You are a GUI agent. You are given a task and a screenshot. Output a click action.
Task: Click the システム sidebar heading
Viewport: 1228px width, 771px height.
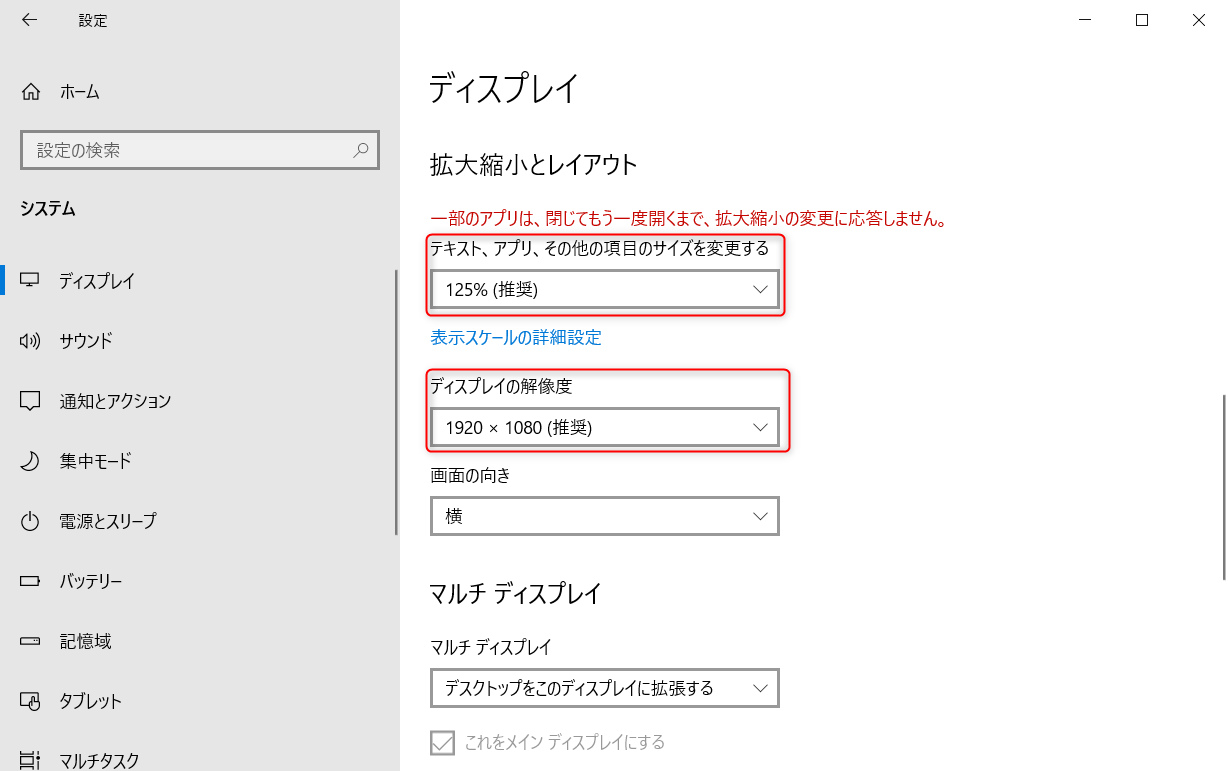[48, 209]
